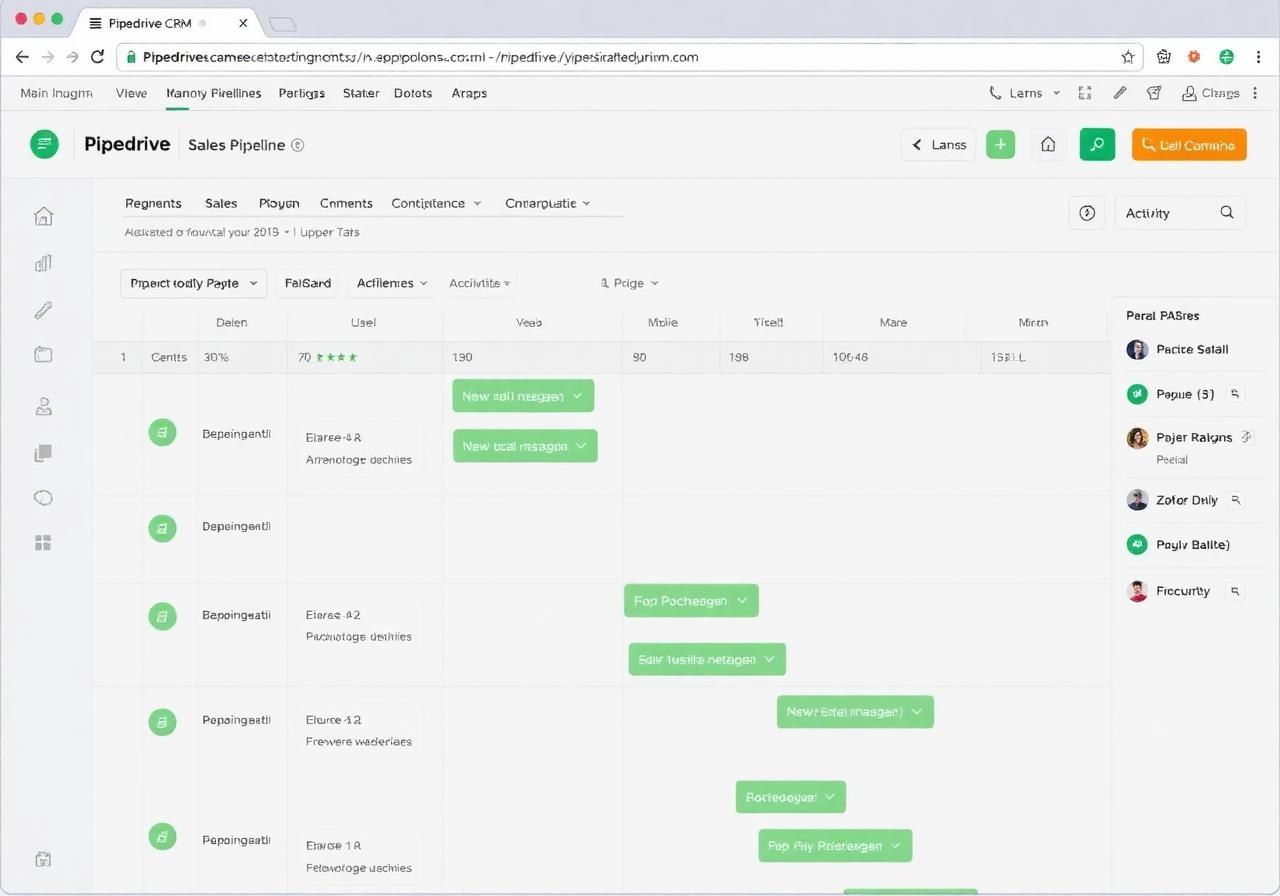This screenshot has width=1280, height=896.
Task: Open the contacts person icon in sidebar
Action: pyautogui.click(x=43, y=406)
